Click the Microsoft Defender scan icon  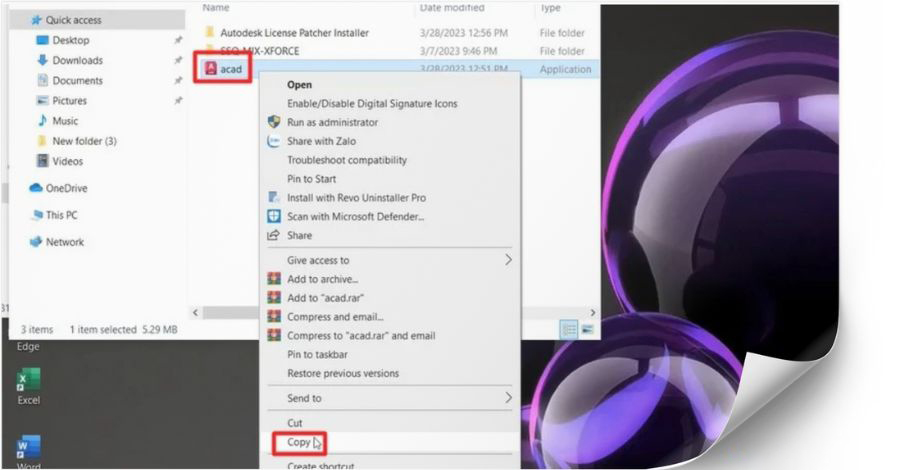[x=274, y=216]
